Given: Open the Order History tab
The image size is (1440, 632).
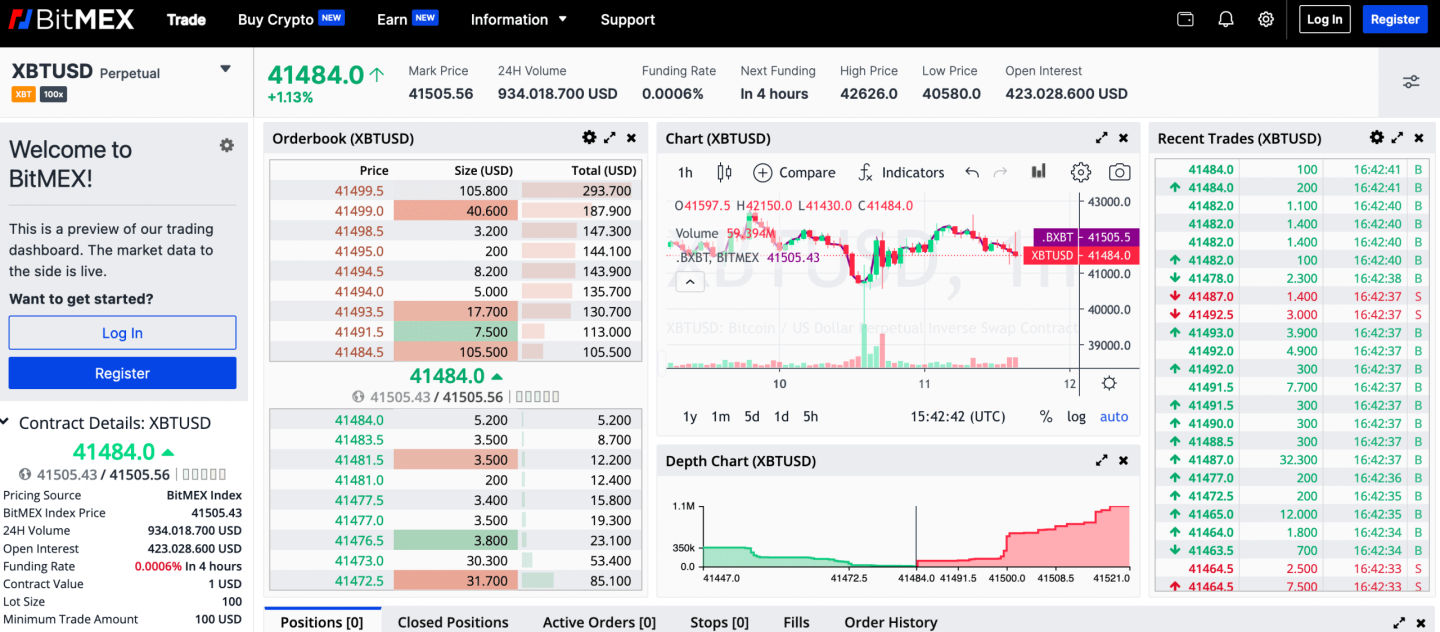Looking at the screenshot, I should [x=891, y=622].
